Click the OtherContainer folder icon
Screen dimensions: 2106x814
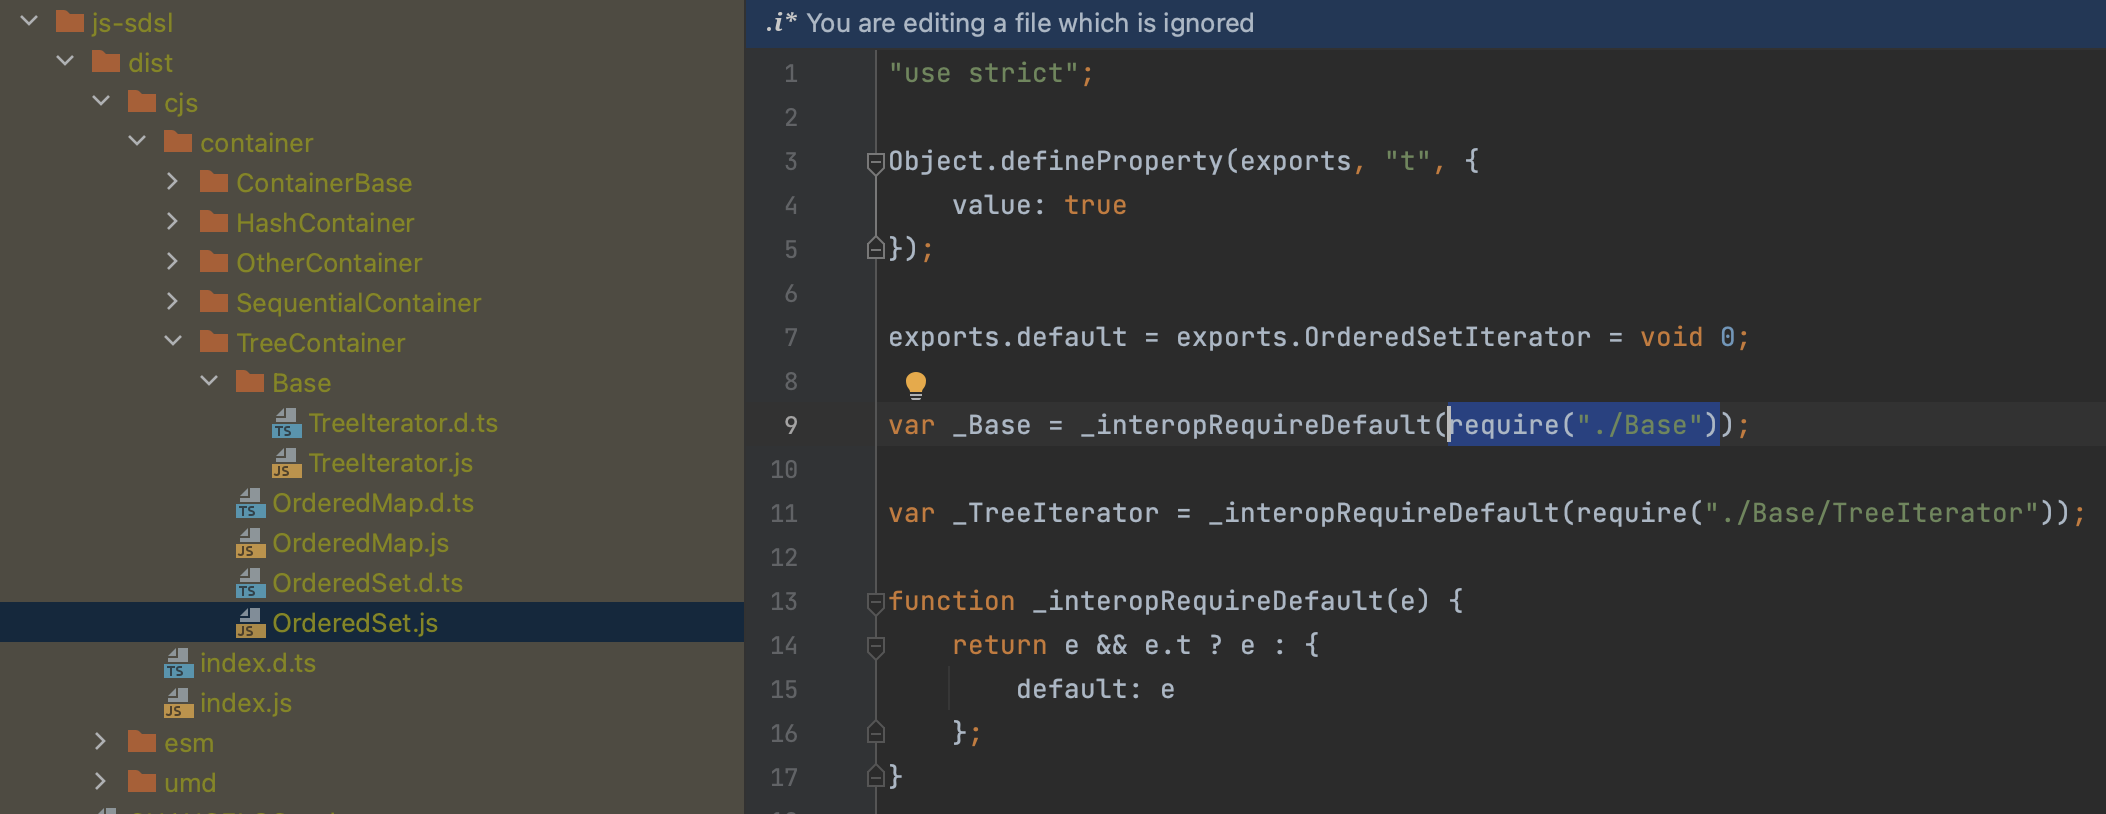(214, 261)
